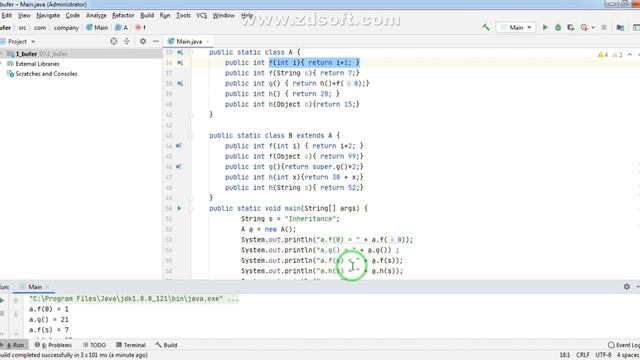Click down stack trace arrow in Run panel

16,314
